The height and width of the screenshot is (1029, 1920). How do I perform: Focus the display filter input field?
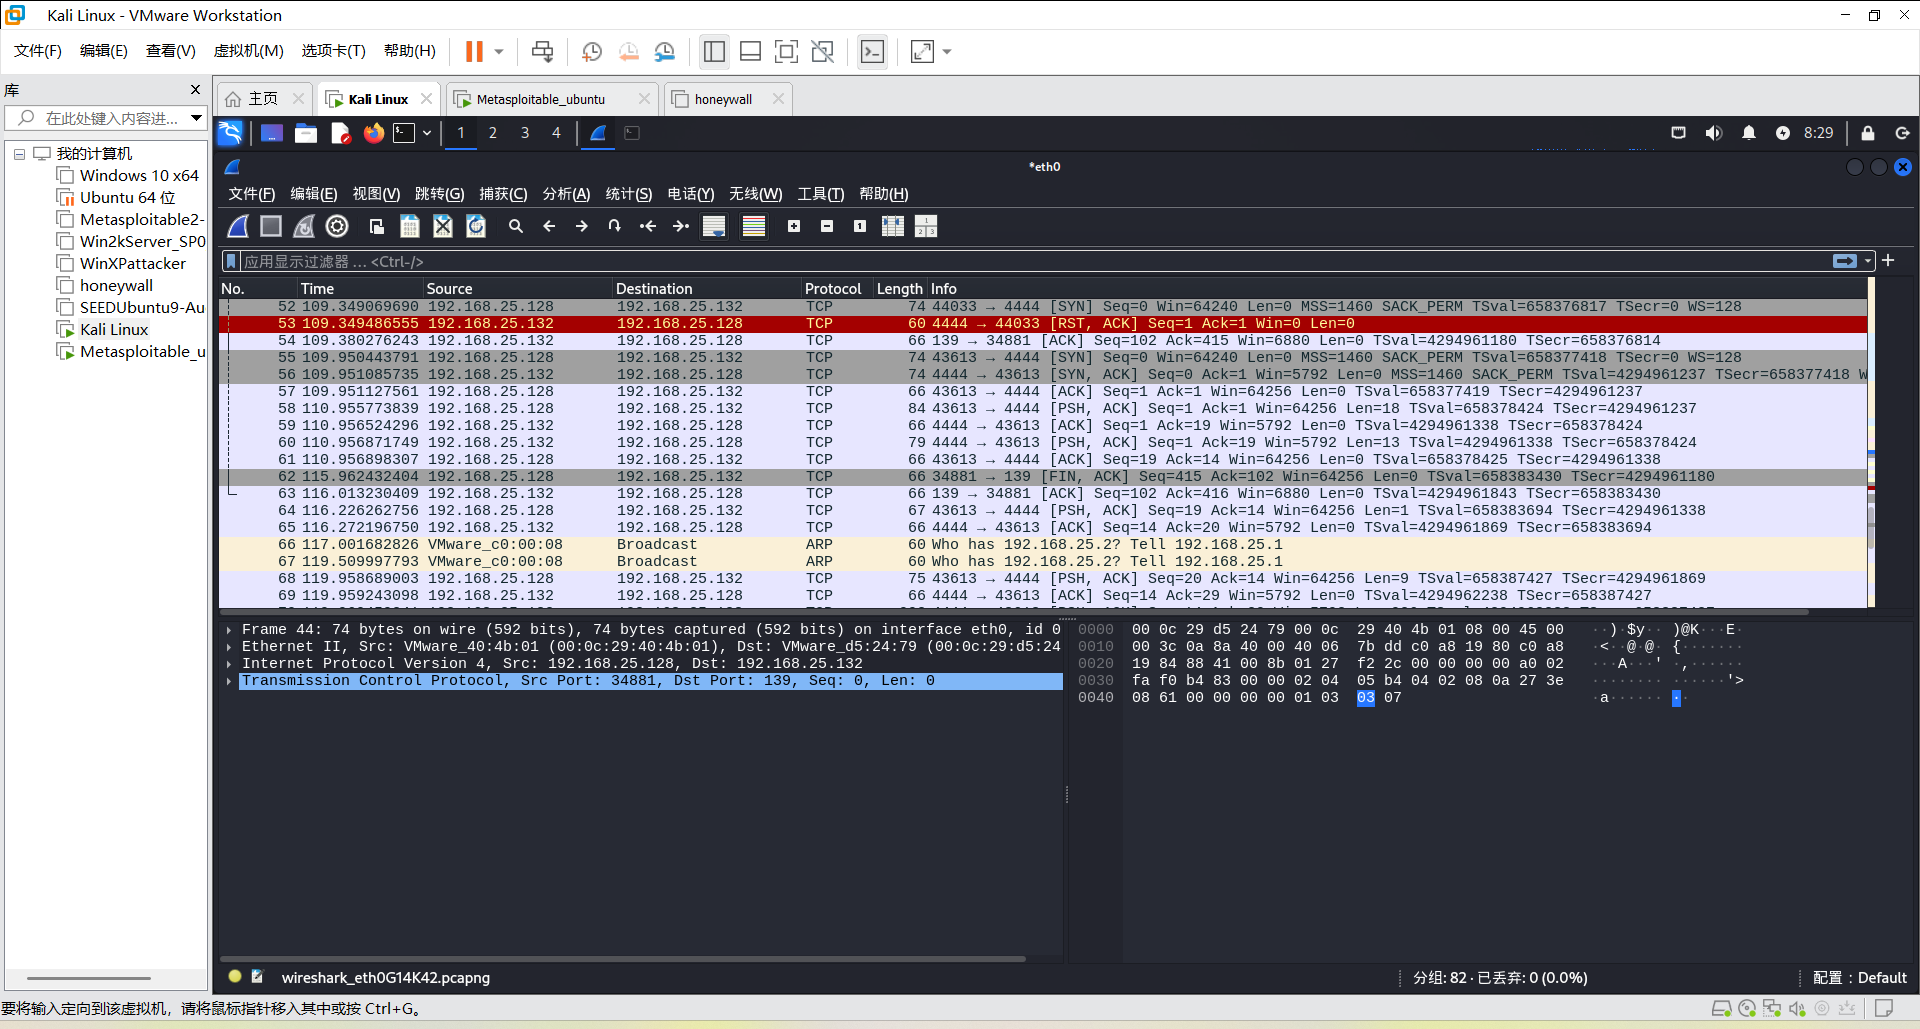click(x=1034, y=261)
